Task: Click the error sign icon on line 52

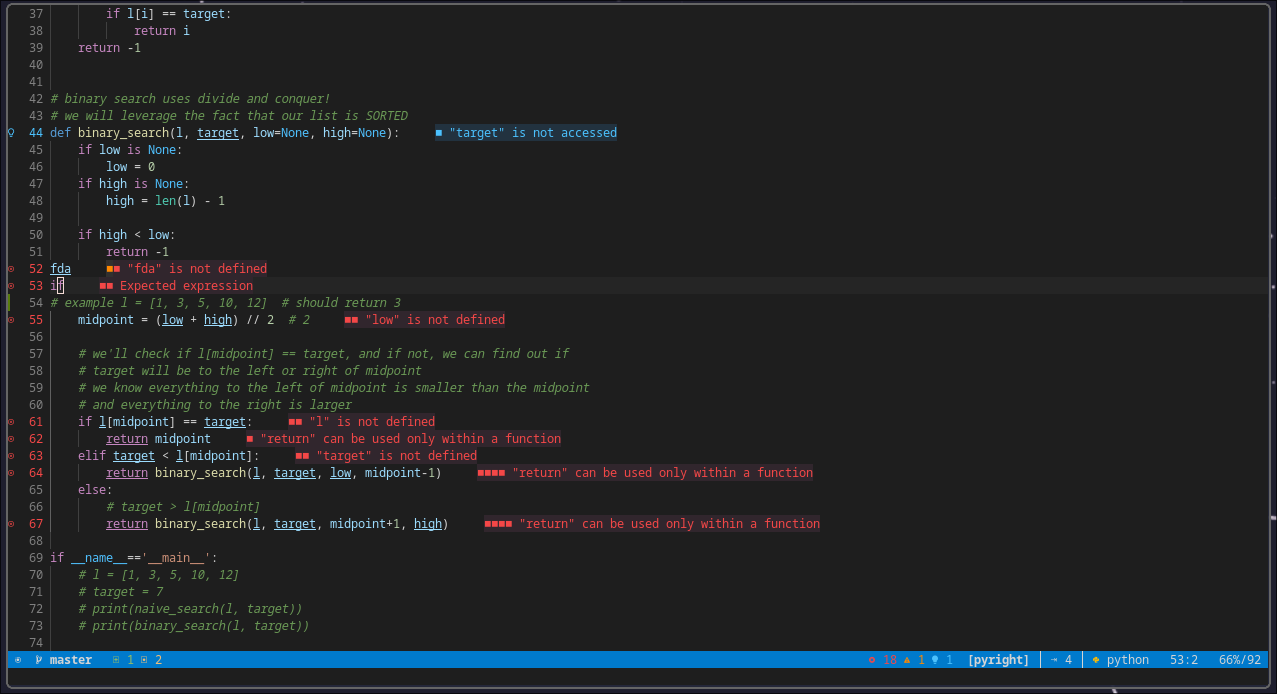Action: (x=11, y=269)
